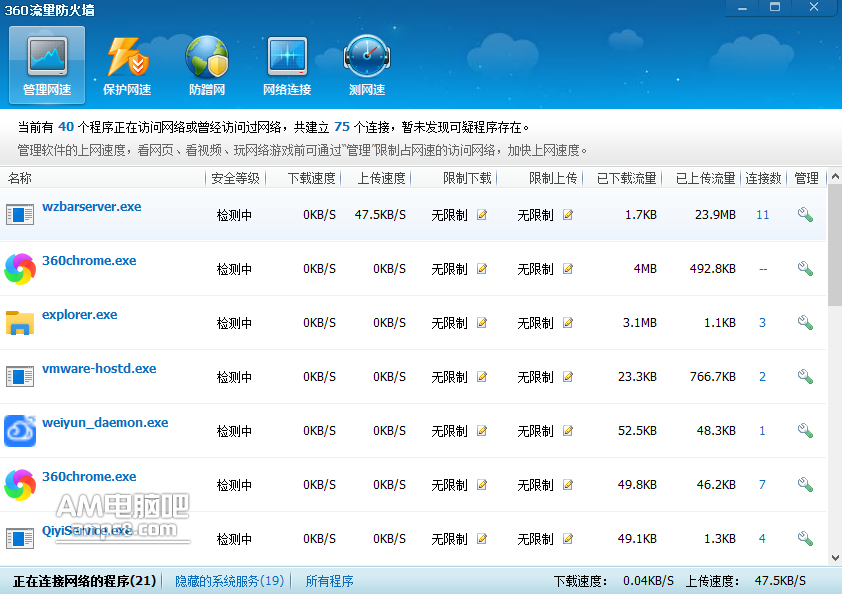Screen dimensions: 842x594
Task: Edit download limit for weiyun_daemon.exe
Action: click(x=482, y=431)
